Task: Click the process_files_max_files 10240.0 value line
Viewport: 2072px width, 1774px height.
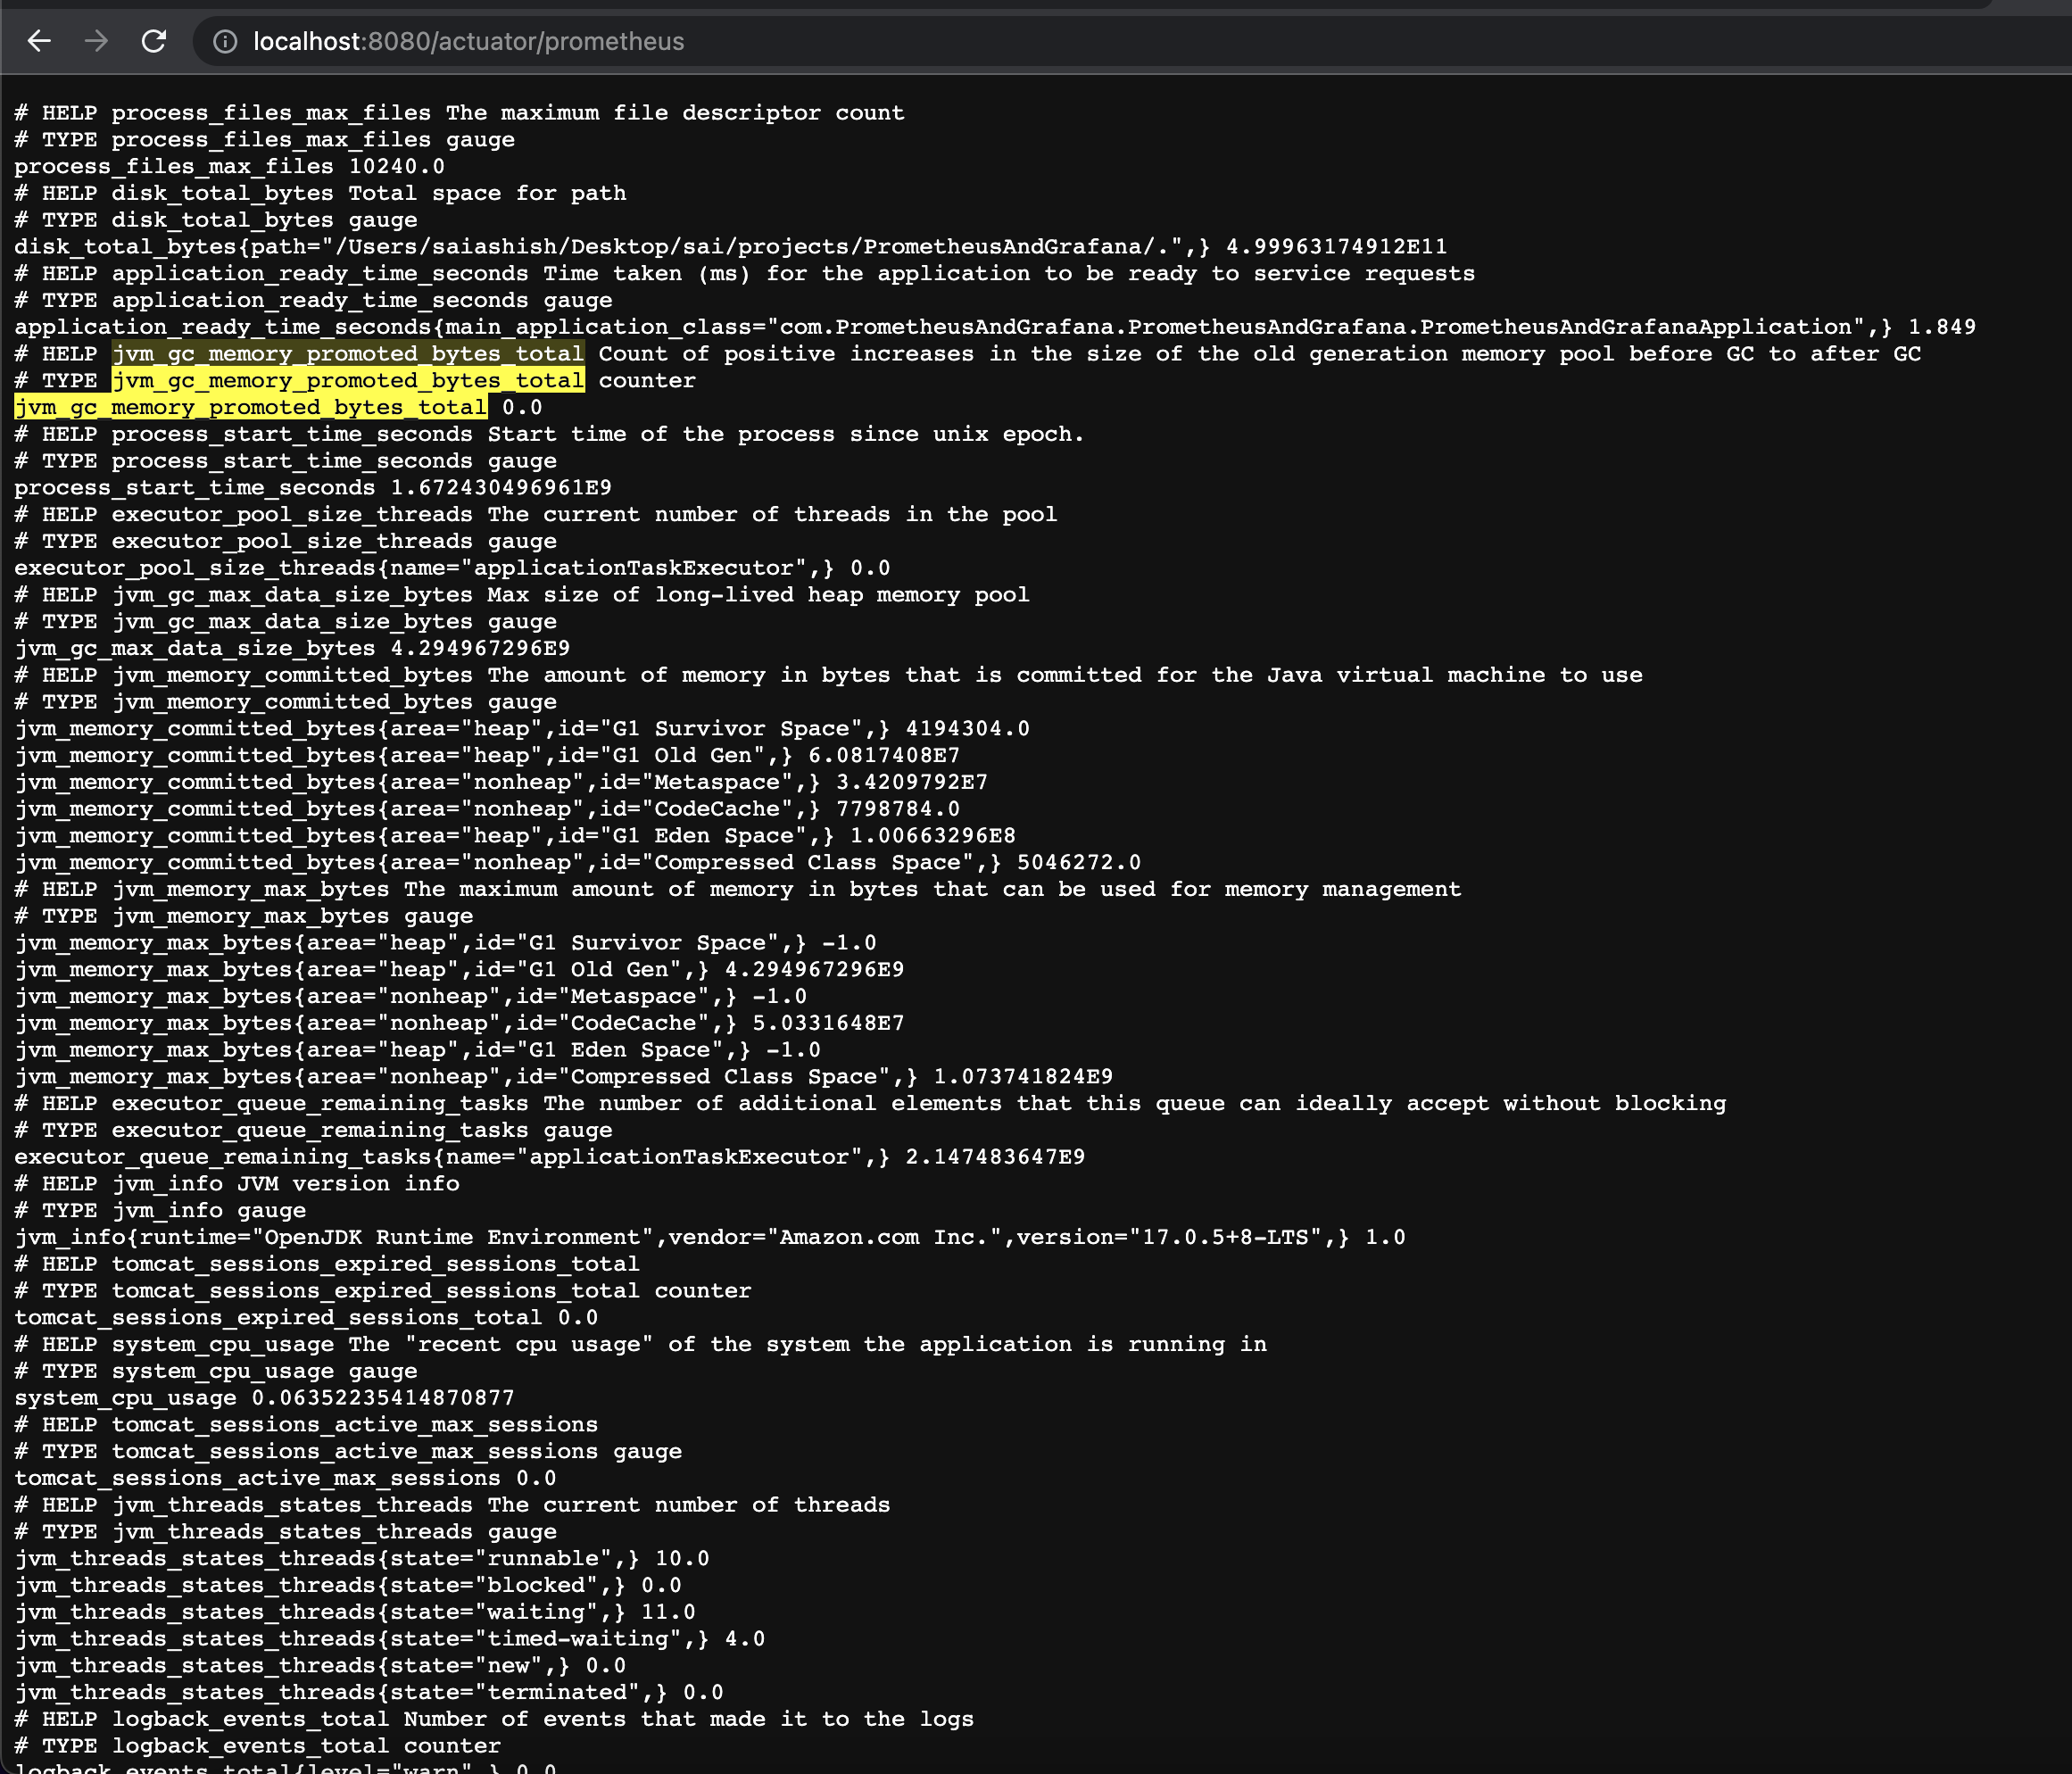Action: [x=229, y=167]
